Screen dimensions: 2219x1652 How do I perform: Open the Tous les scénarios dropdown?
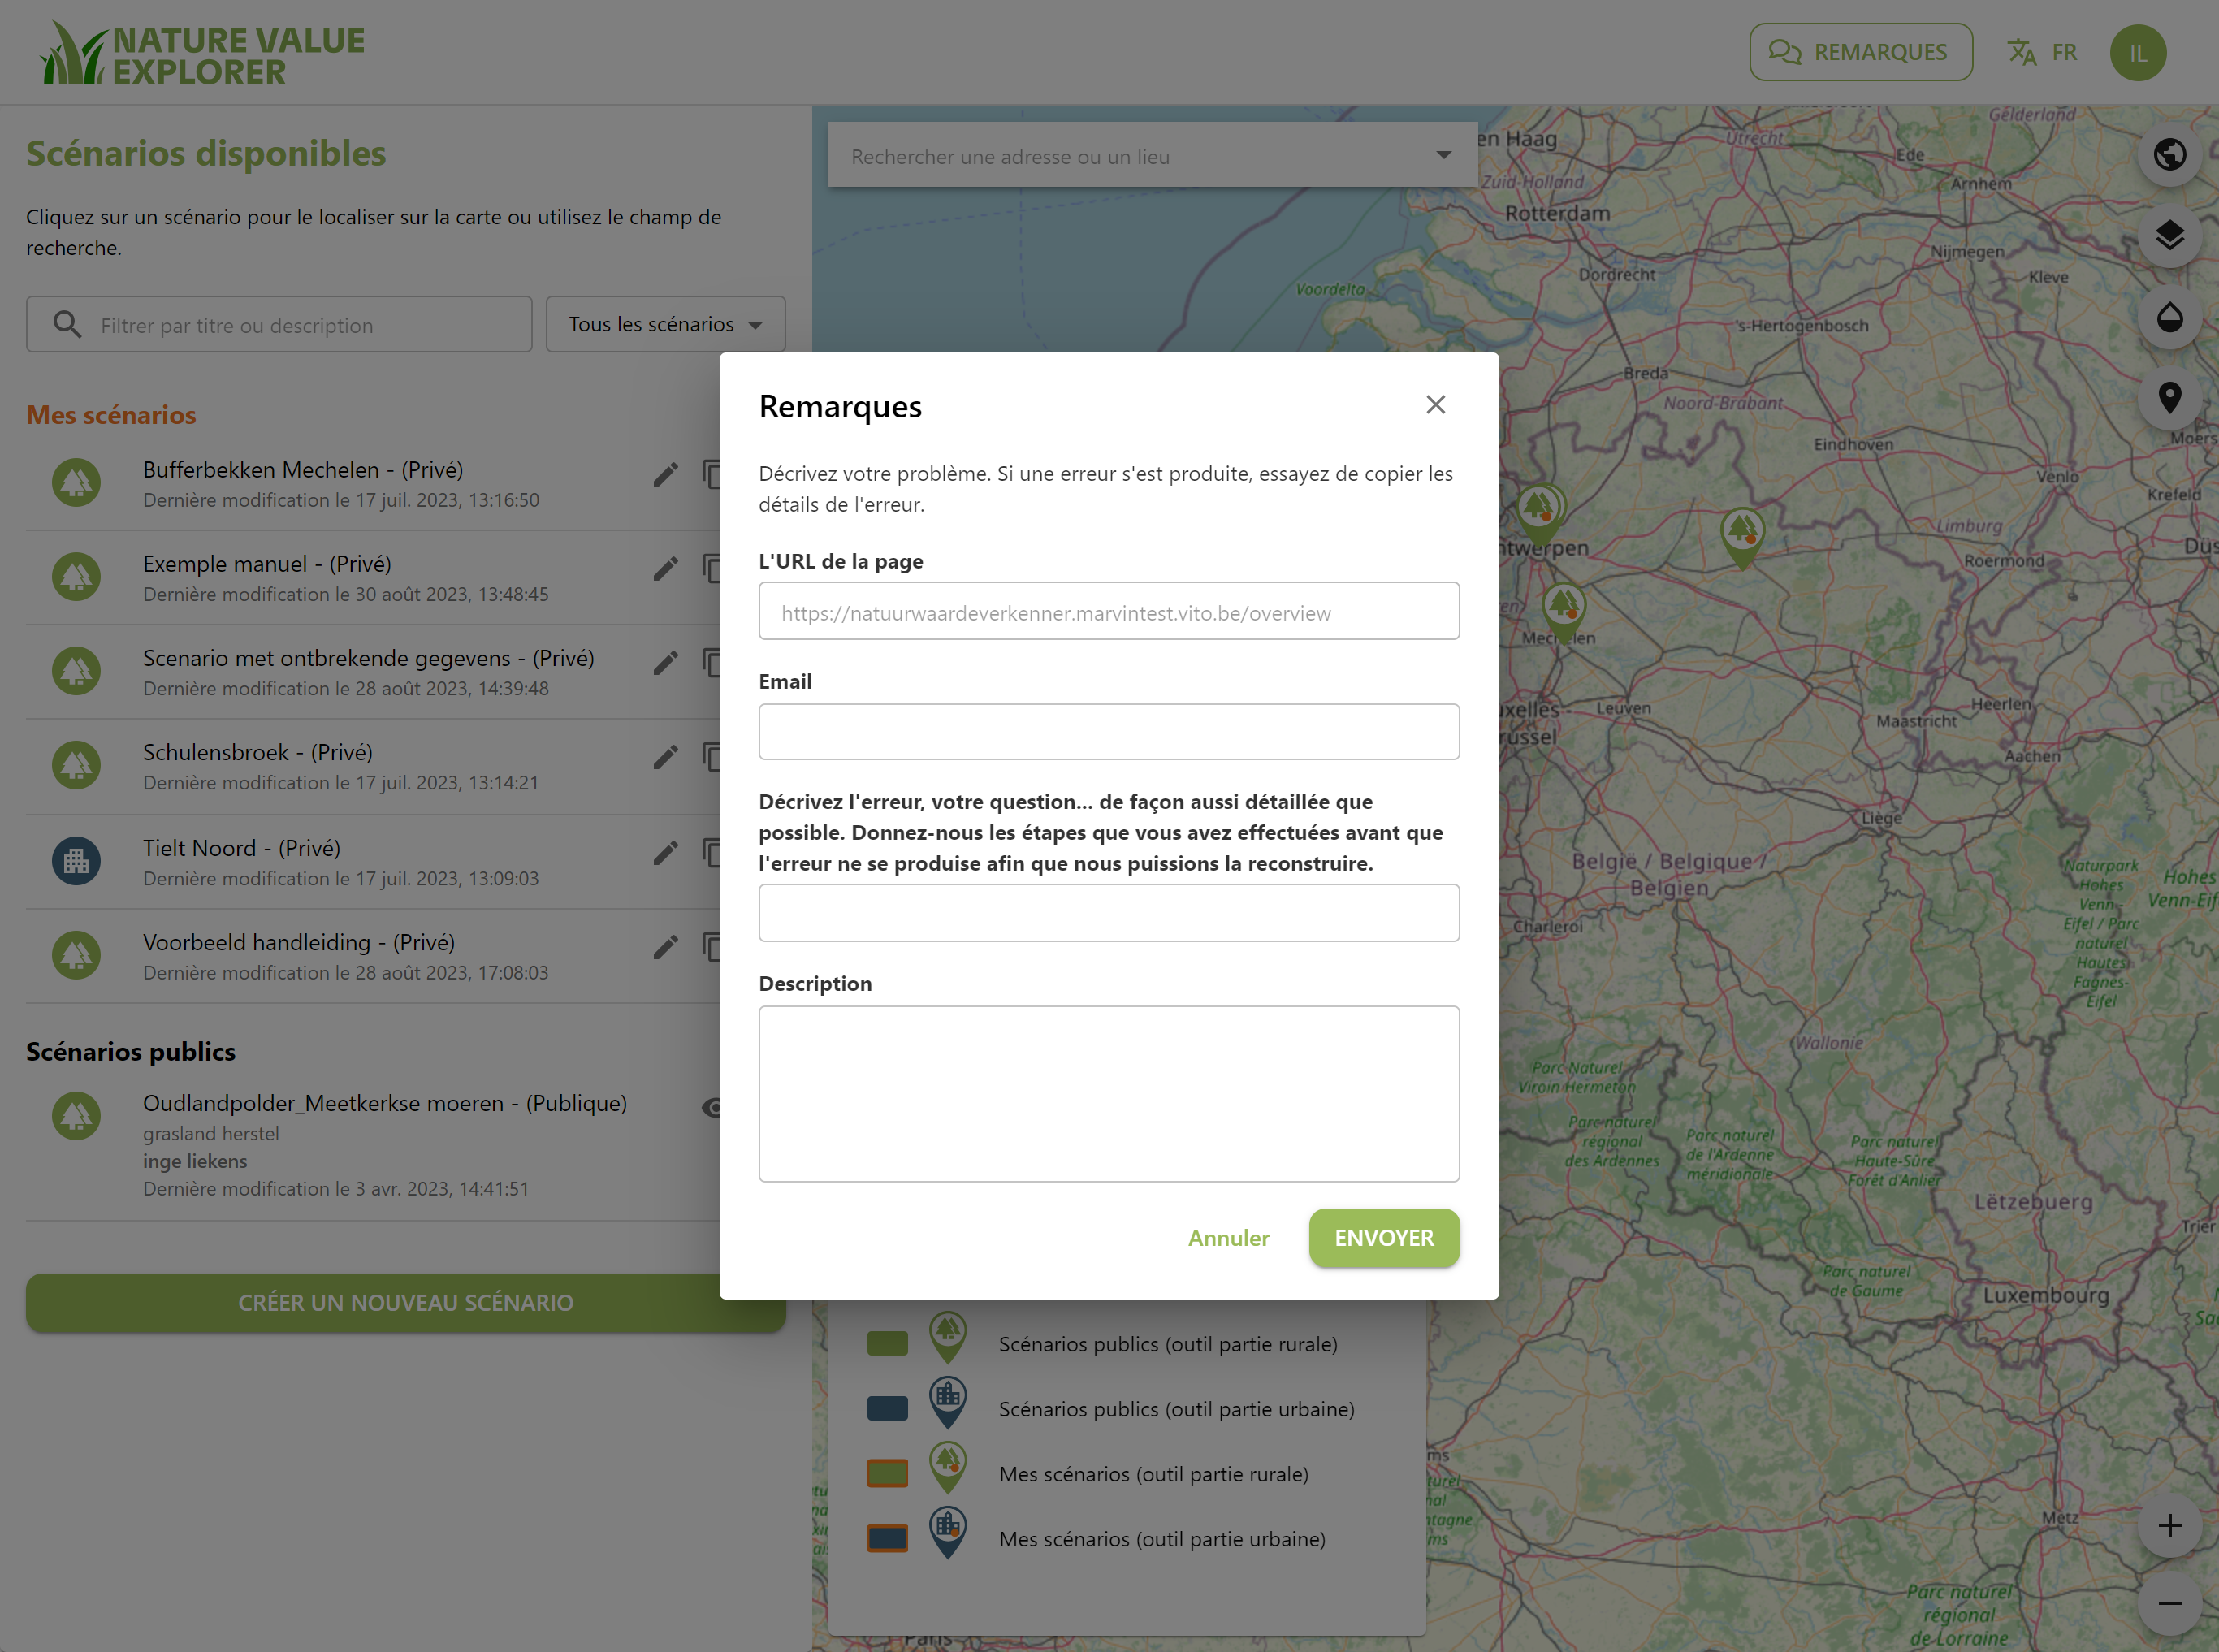coord(666,324)
